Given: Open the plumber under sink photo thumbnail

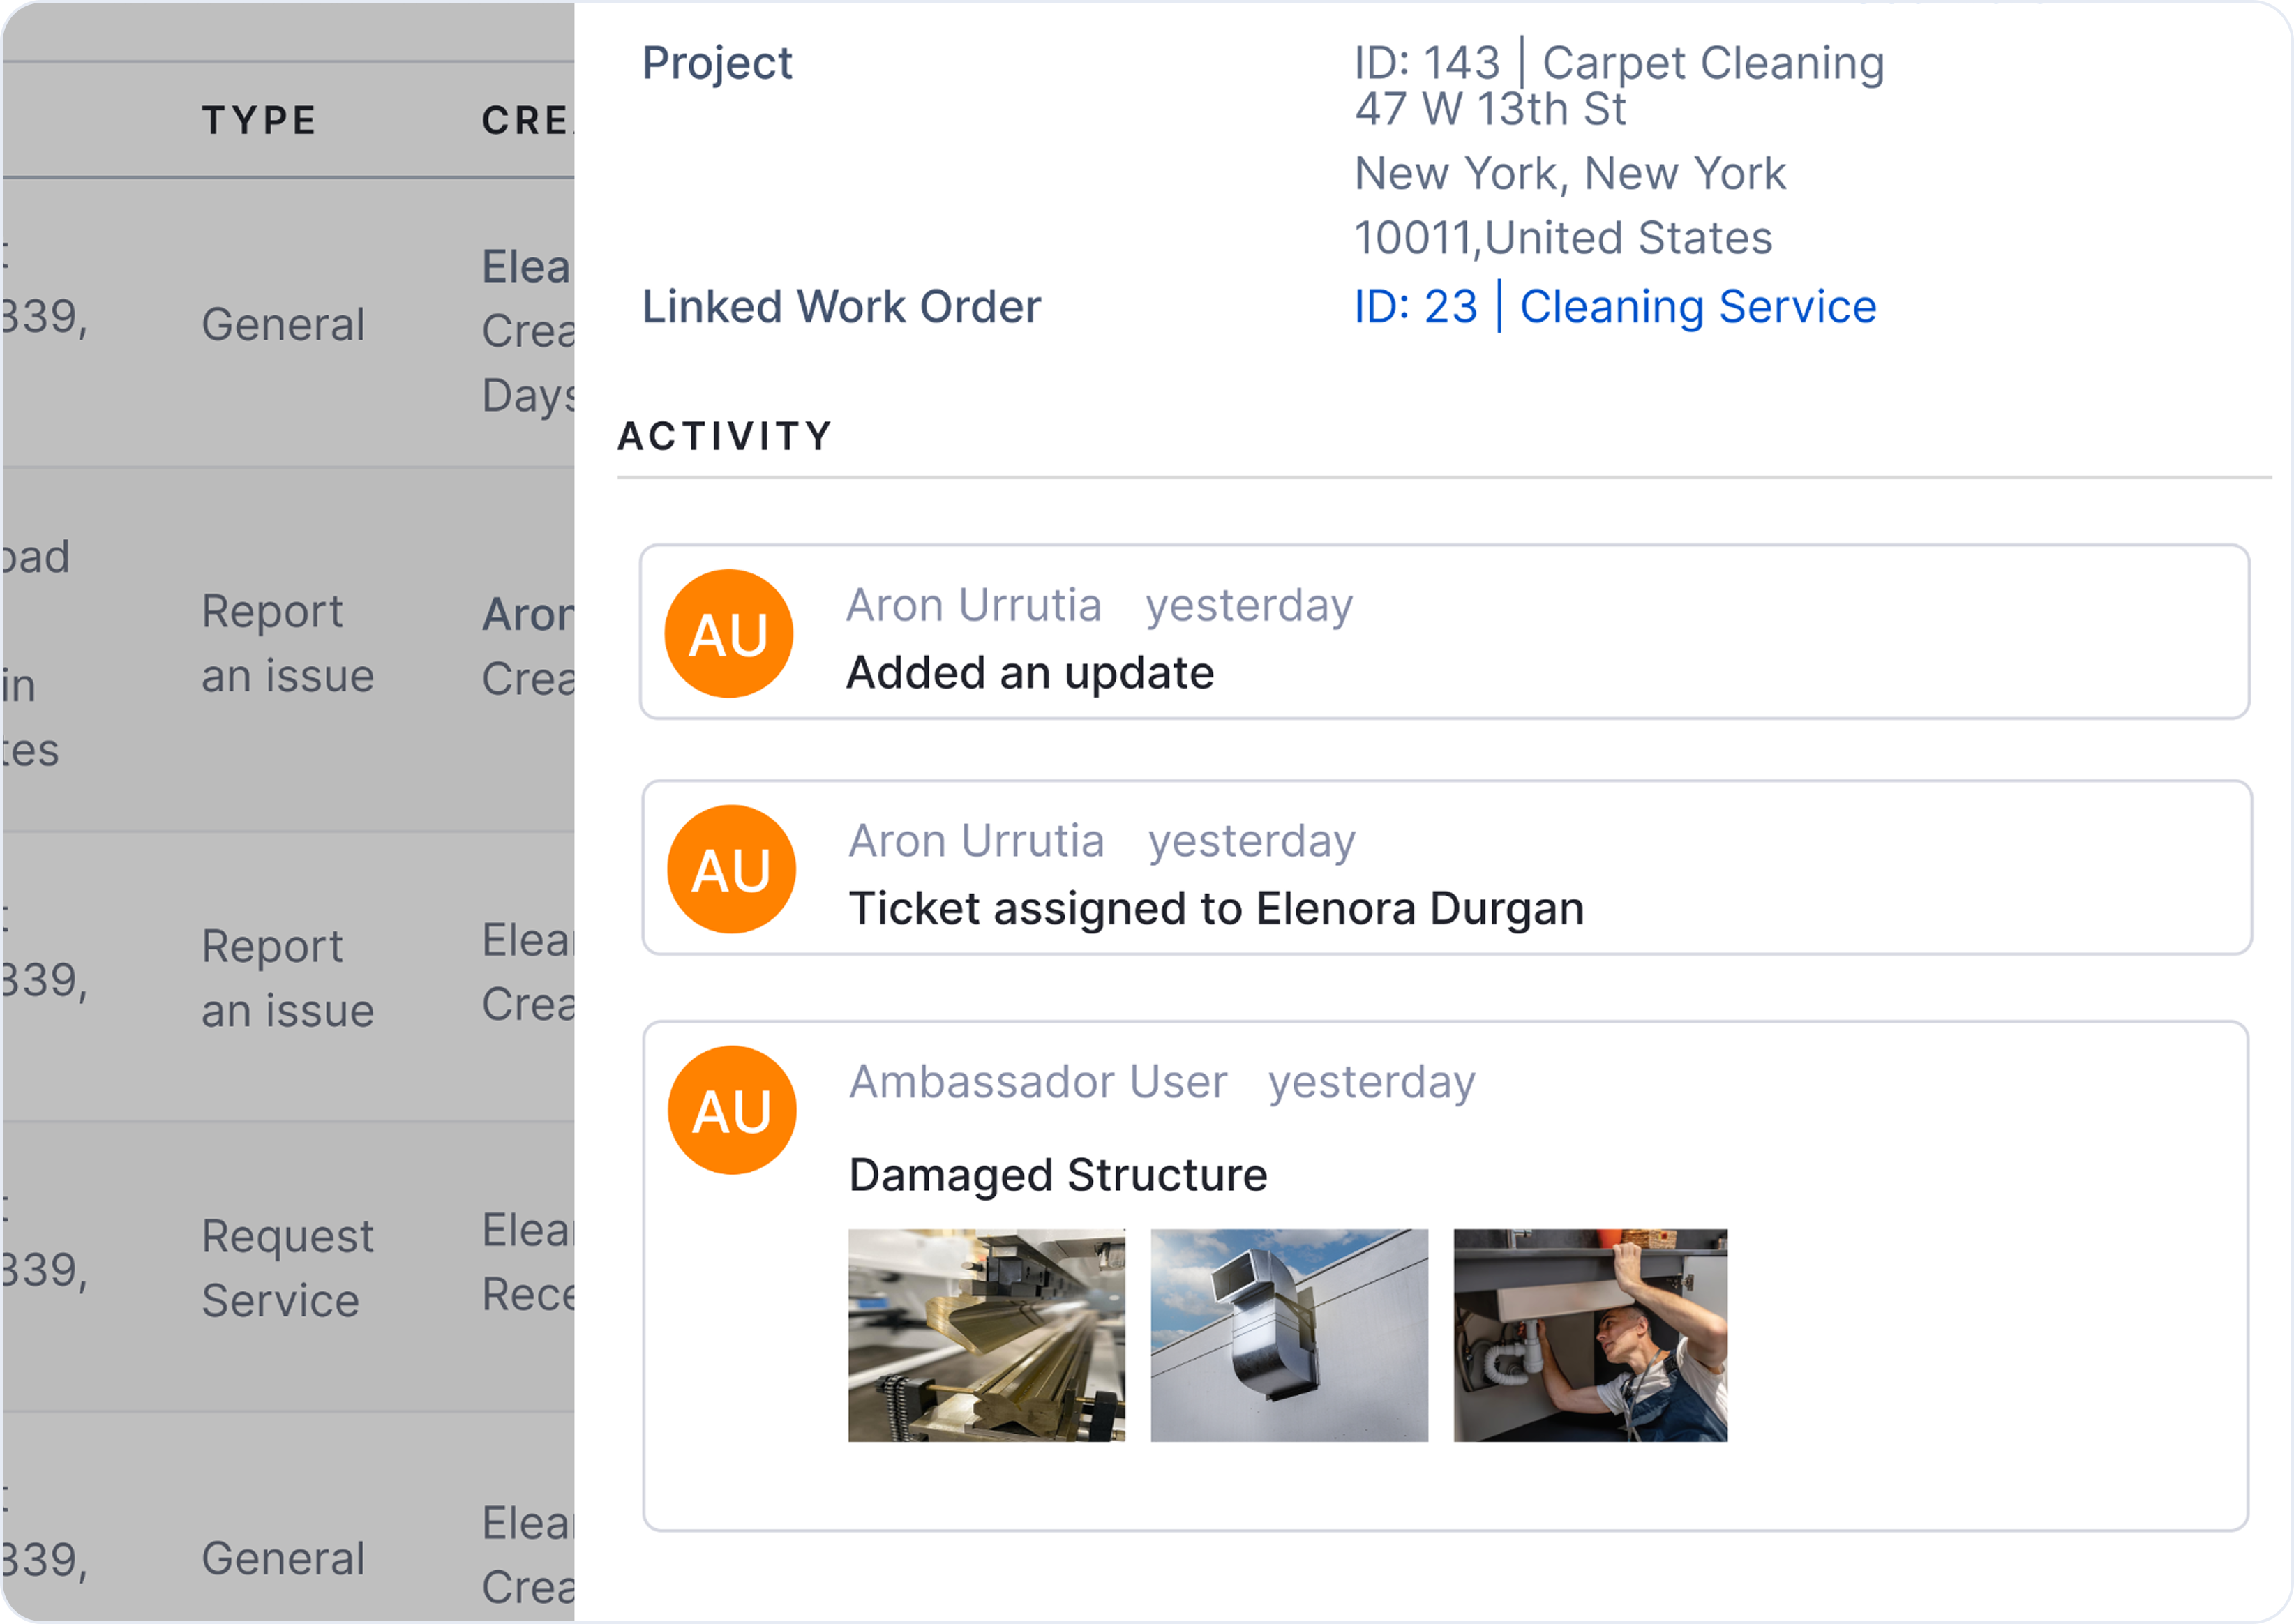Looking at the screenshot, I should coord(1589,1334).
